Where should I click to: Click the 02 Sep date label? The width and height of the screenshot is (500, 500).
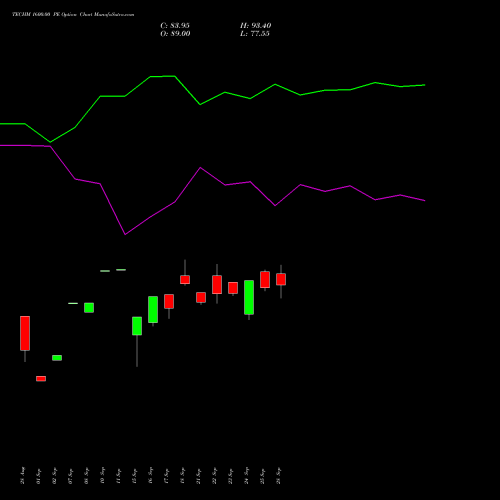54,476
